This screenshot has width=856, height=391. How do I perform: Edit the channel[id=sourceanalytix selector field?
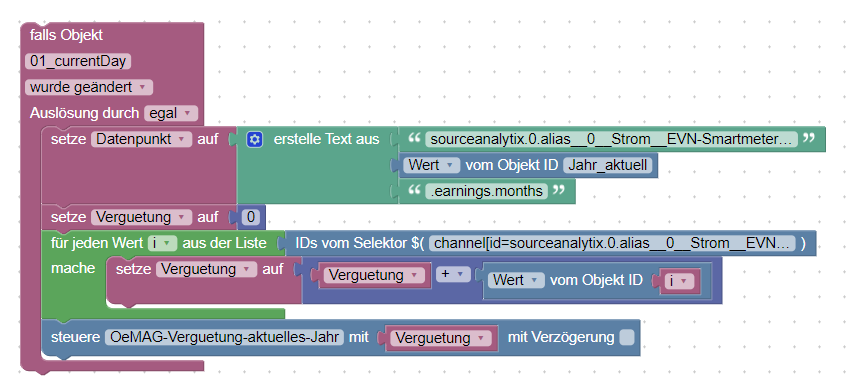614,243
